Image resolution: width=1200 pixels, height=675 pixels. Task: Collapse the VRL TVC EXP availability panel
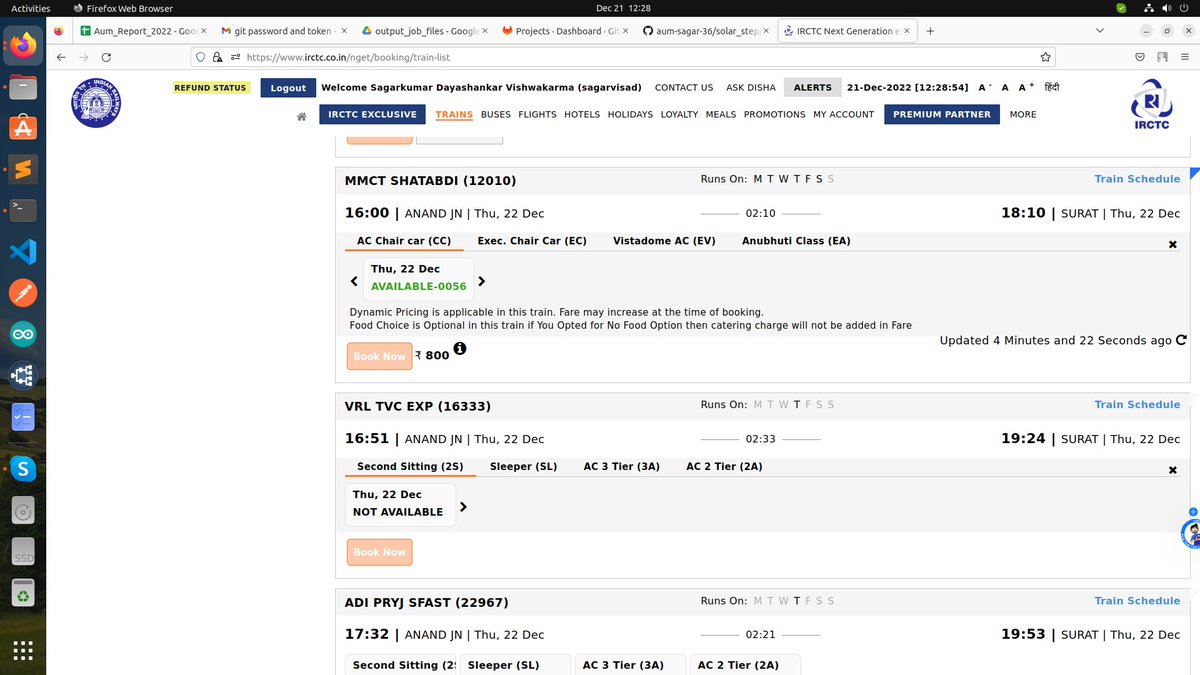[x=1172, y=470]
